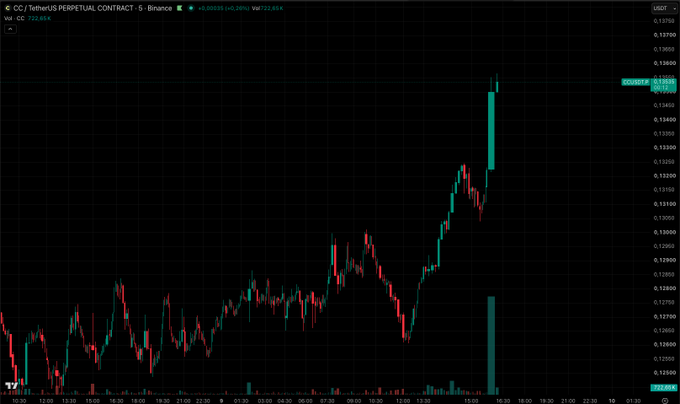The width and height of the screenshot is (680, 404).
Task: Click price axis label 0,12700
Action: click(x=664, y=316)
